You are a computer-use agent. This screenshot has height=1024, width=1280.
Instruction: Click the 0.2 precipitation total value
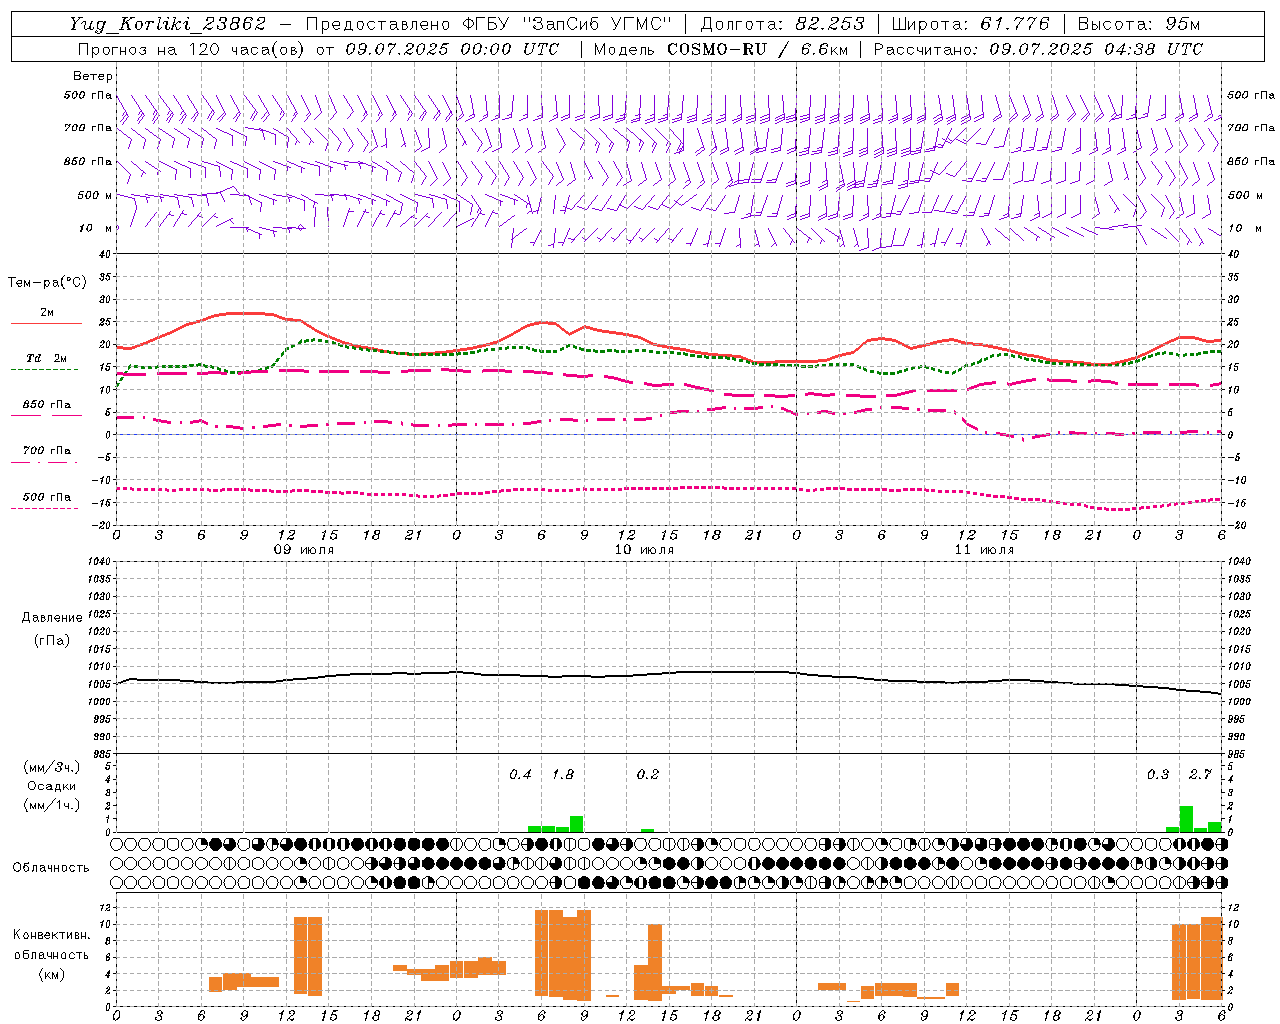648,775
